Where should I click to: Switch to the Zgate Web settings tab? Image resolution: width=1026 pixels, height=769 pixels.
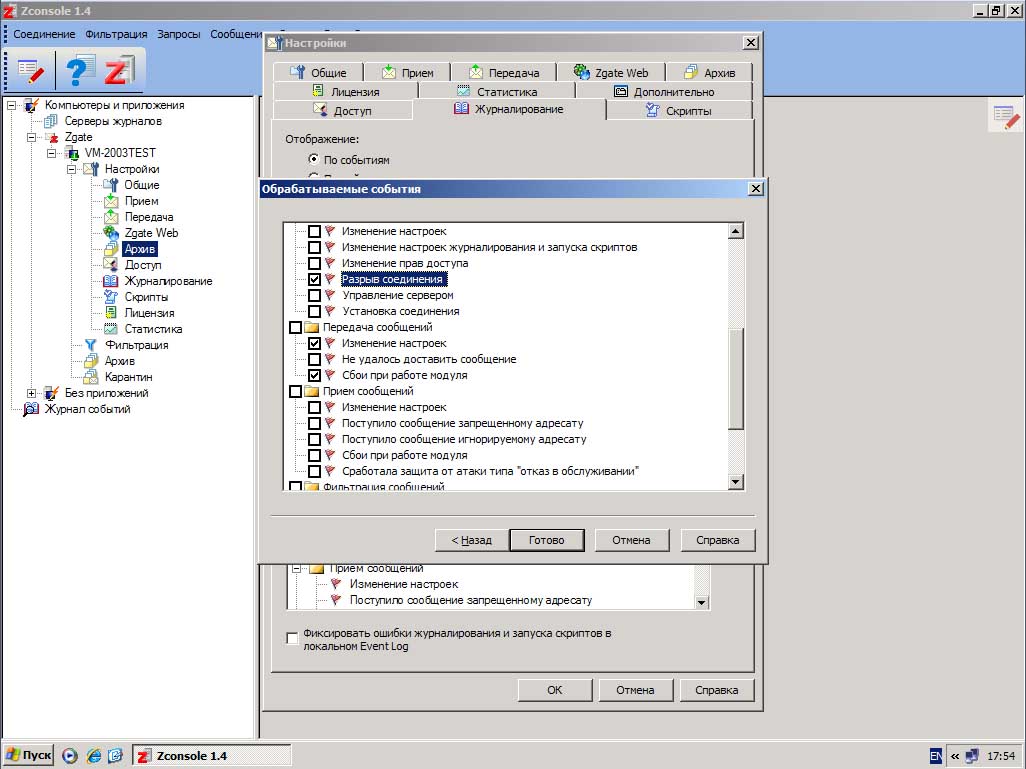pyautogui.click(x=611, y=73)
